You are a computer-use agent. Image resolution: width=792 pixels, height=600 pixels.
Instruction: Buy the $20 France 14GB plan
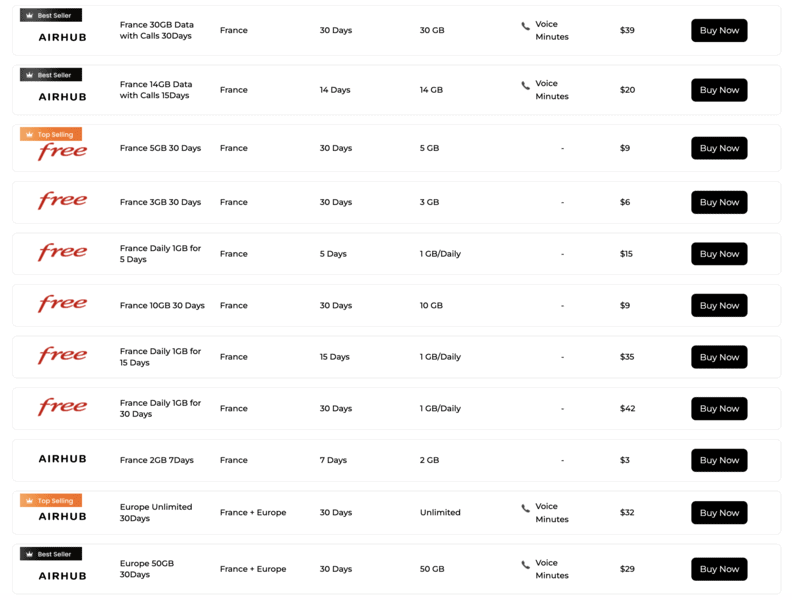click(719, 90)
